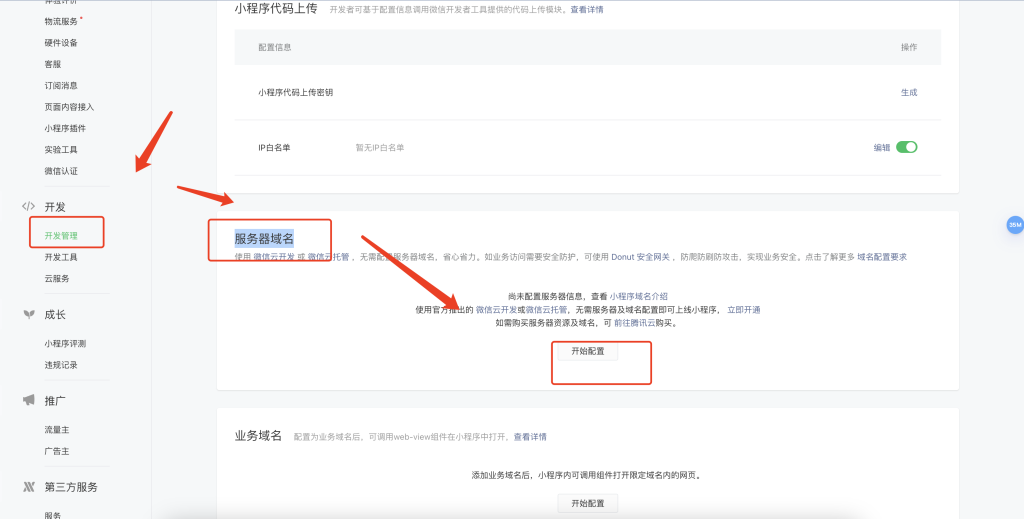
Task: Click 开始配置 button under 服务器域名
Action: 588,351
